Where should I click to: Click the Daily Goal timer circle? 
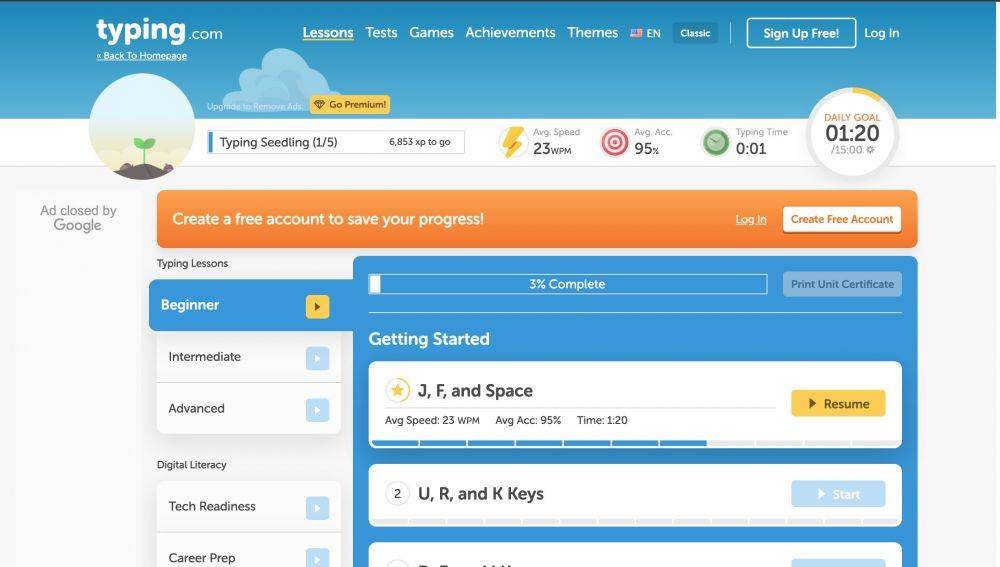(852, 133)
